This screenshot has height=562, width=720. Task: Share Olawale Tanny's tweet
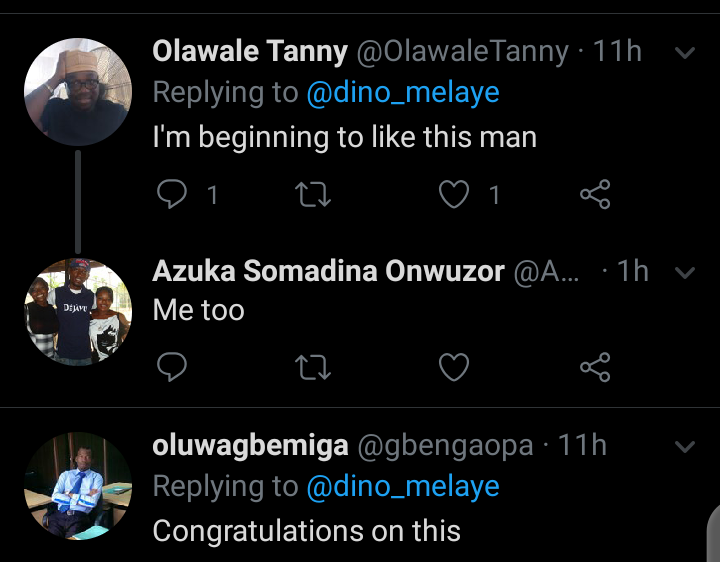click(595, 194)
